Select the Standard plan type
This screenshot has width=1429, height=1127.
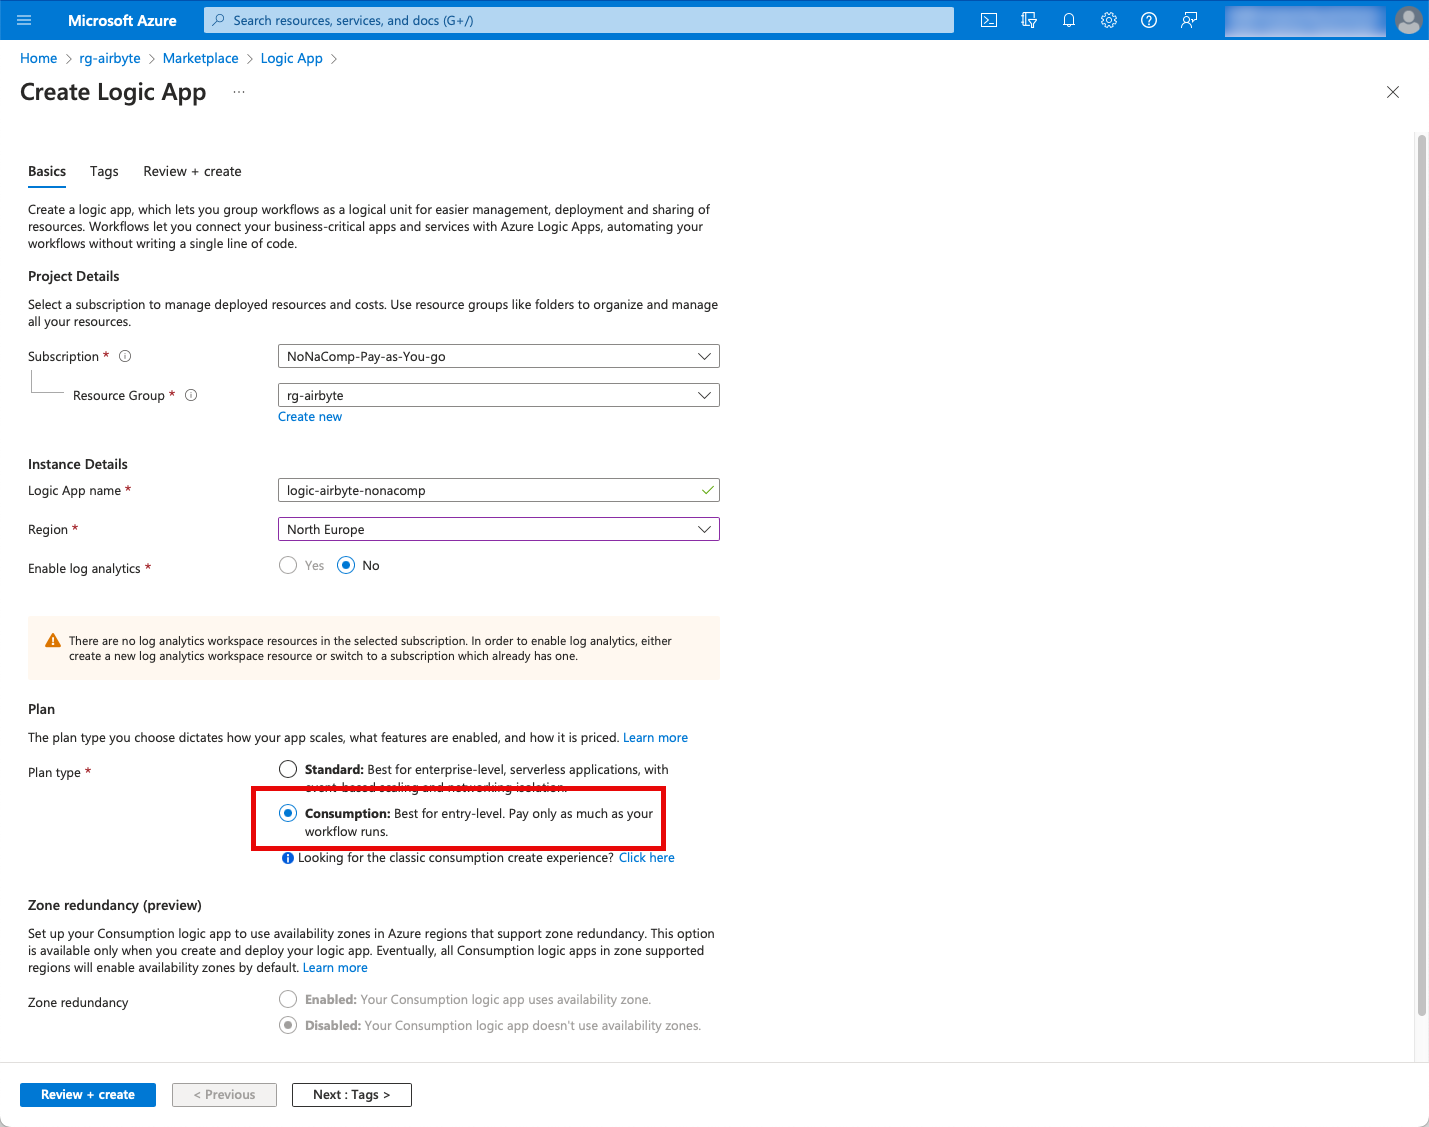[x=288, y=769]
